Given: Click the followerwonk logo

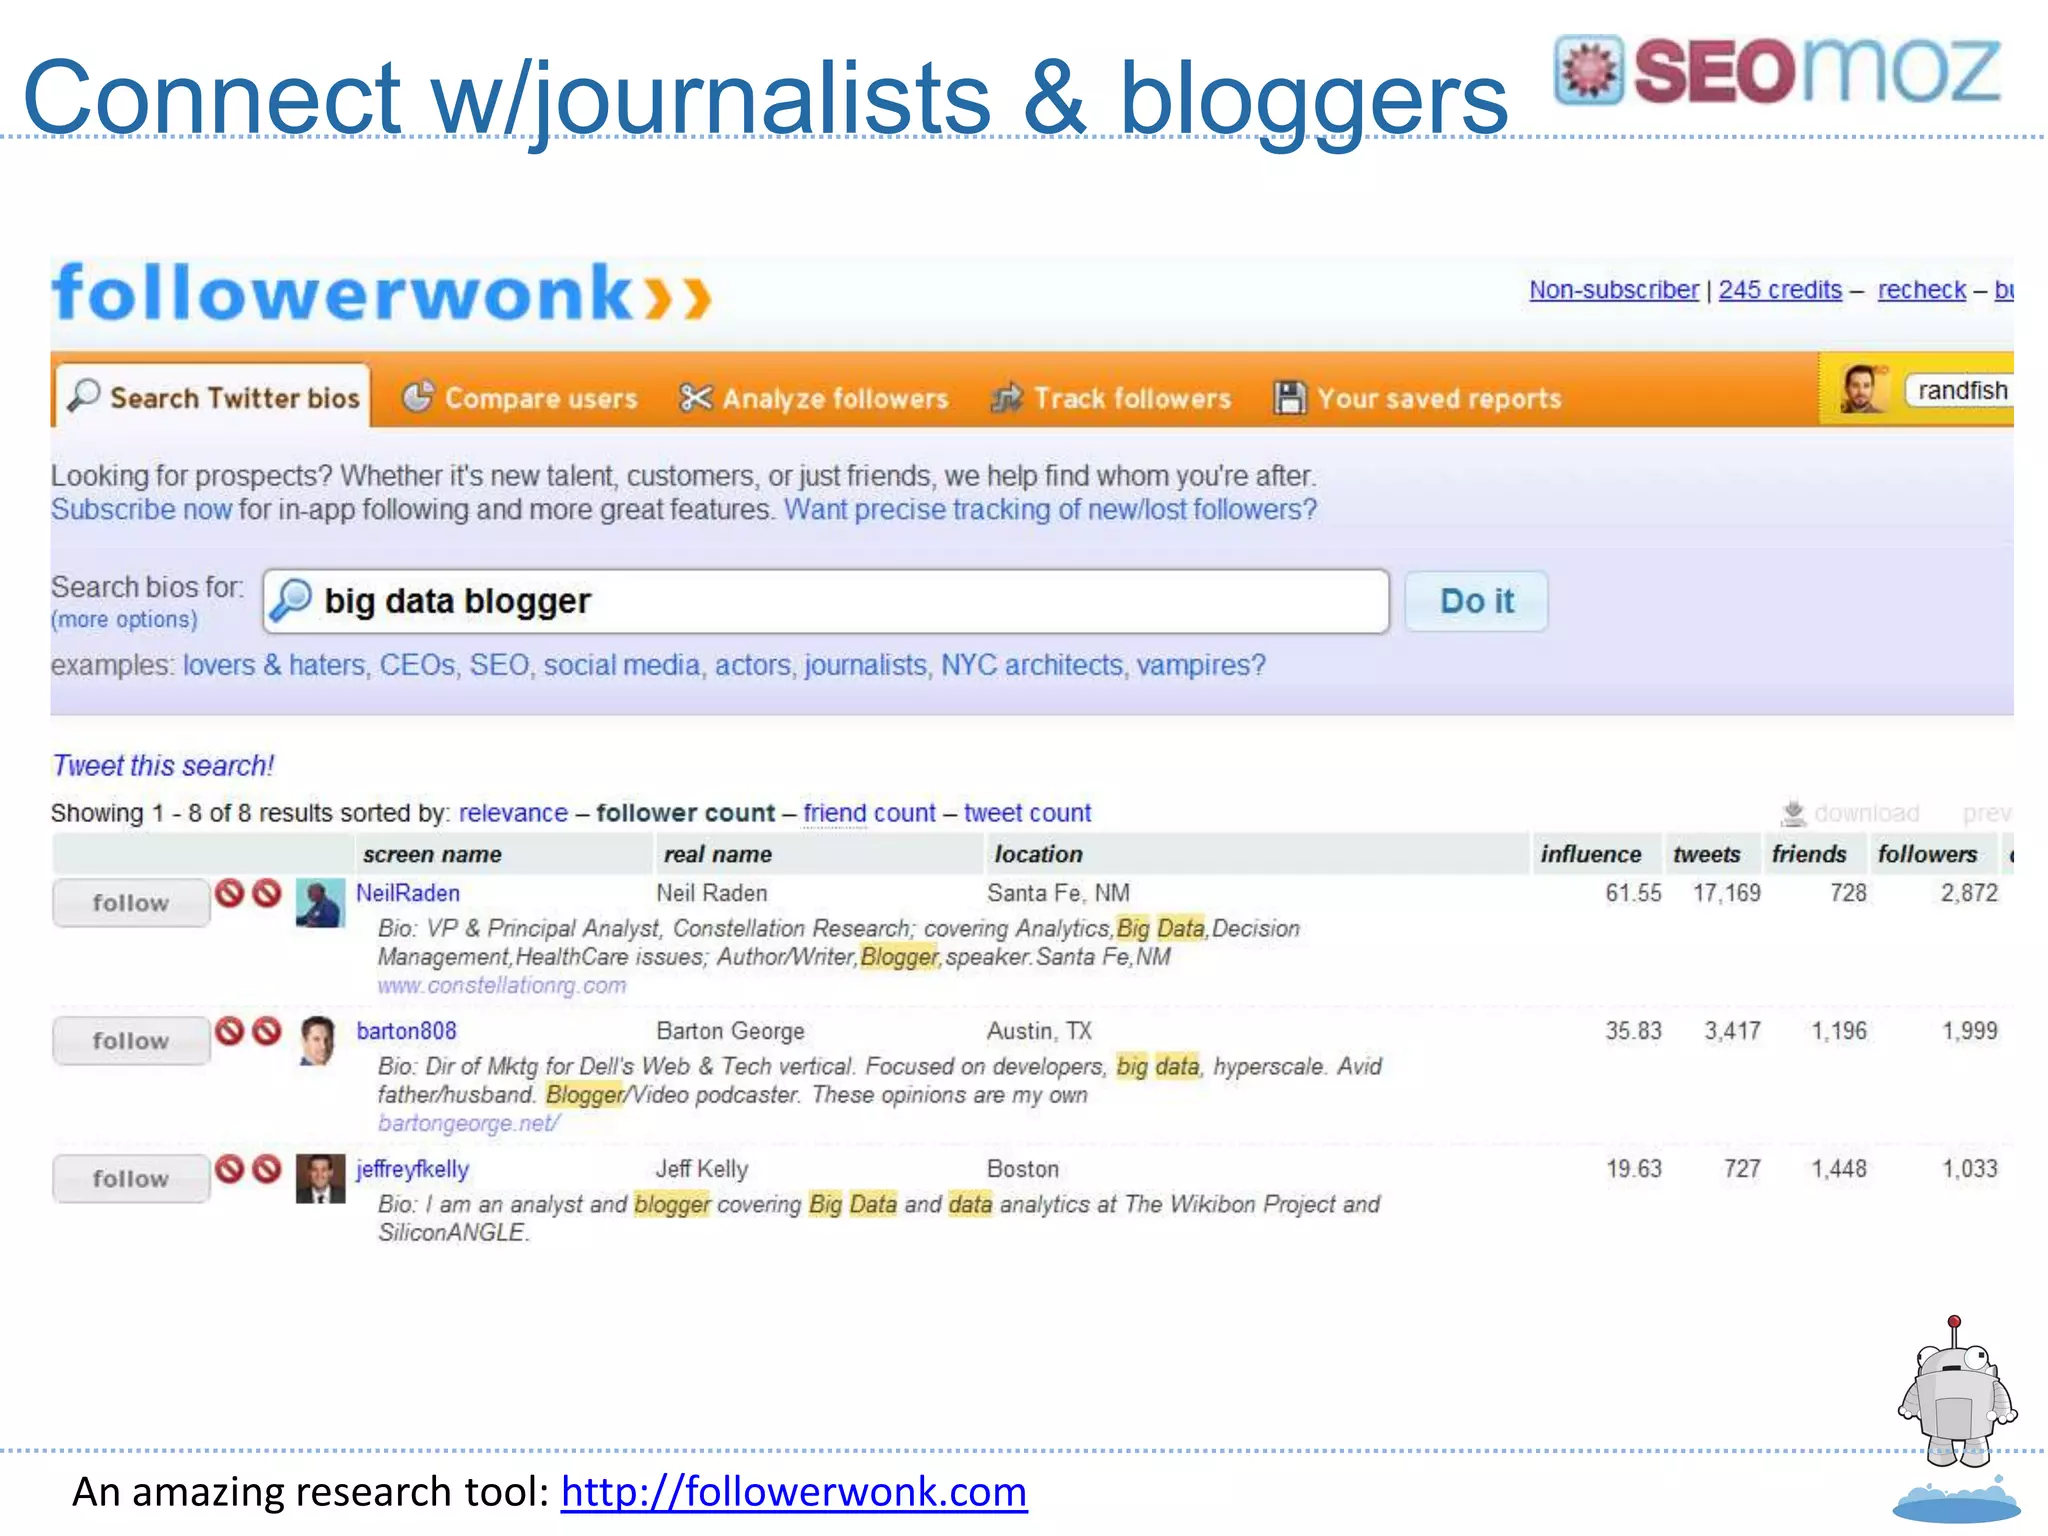Looking at the screenshot, I should pos(382,293).
